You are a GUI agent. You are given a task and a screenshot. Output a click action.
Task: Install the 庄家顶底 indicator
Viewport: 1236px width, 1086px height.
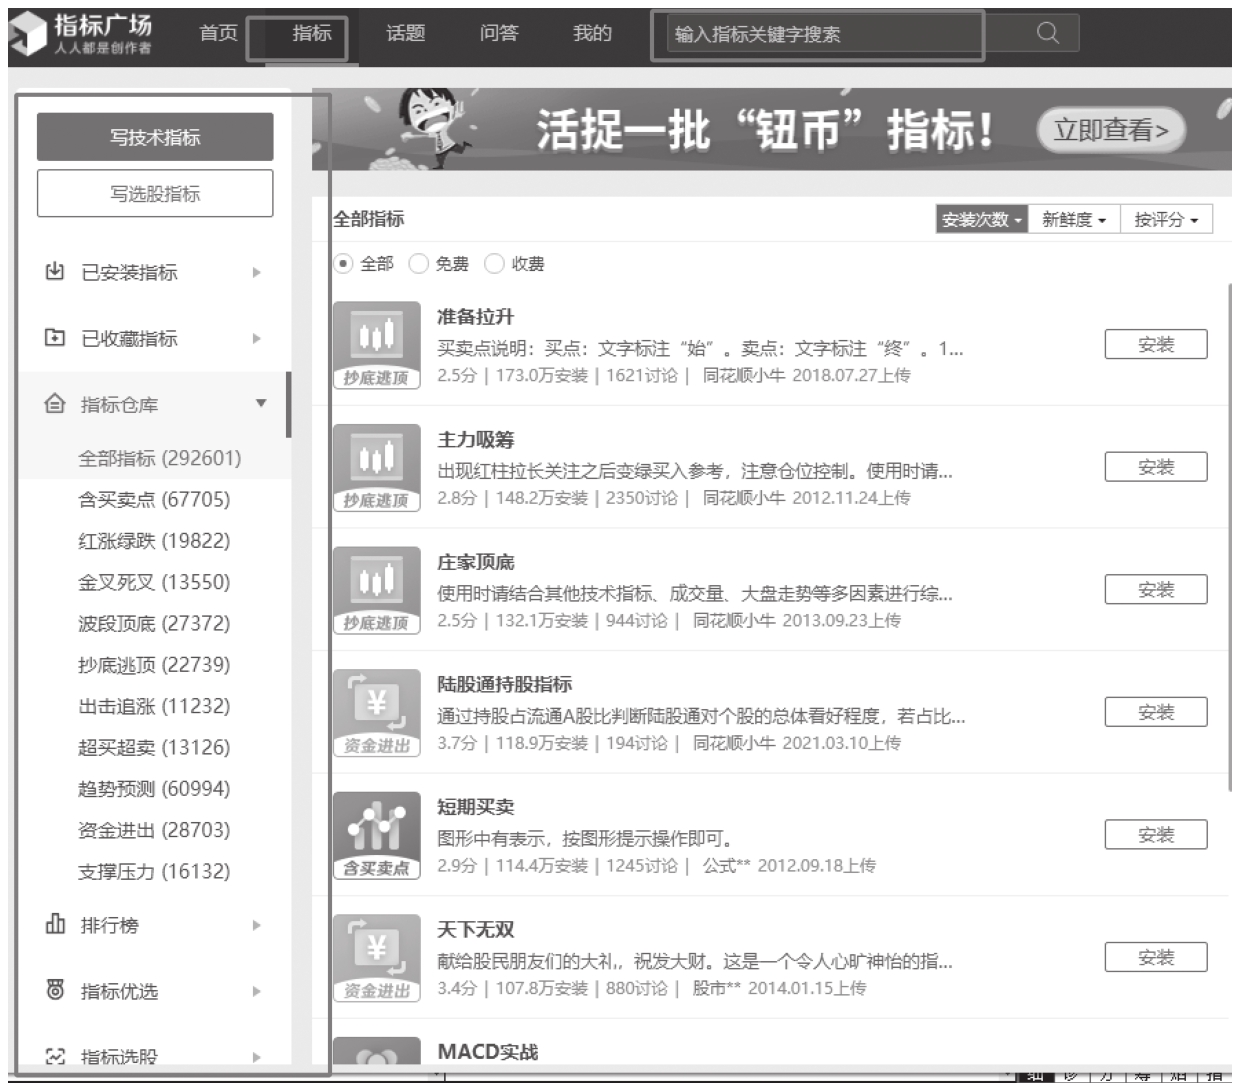(x=1156, y=590)
